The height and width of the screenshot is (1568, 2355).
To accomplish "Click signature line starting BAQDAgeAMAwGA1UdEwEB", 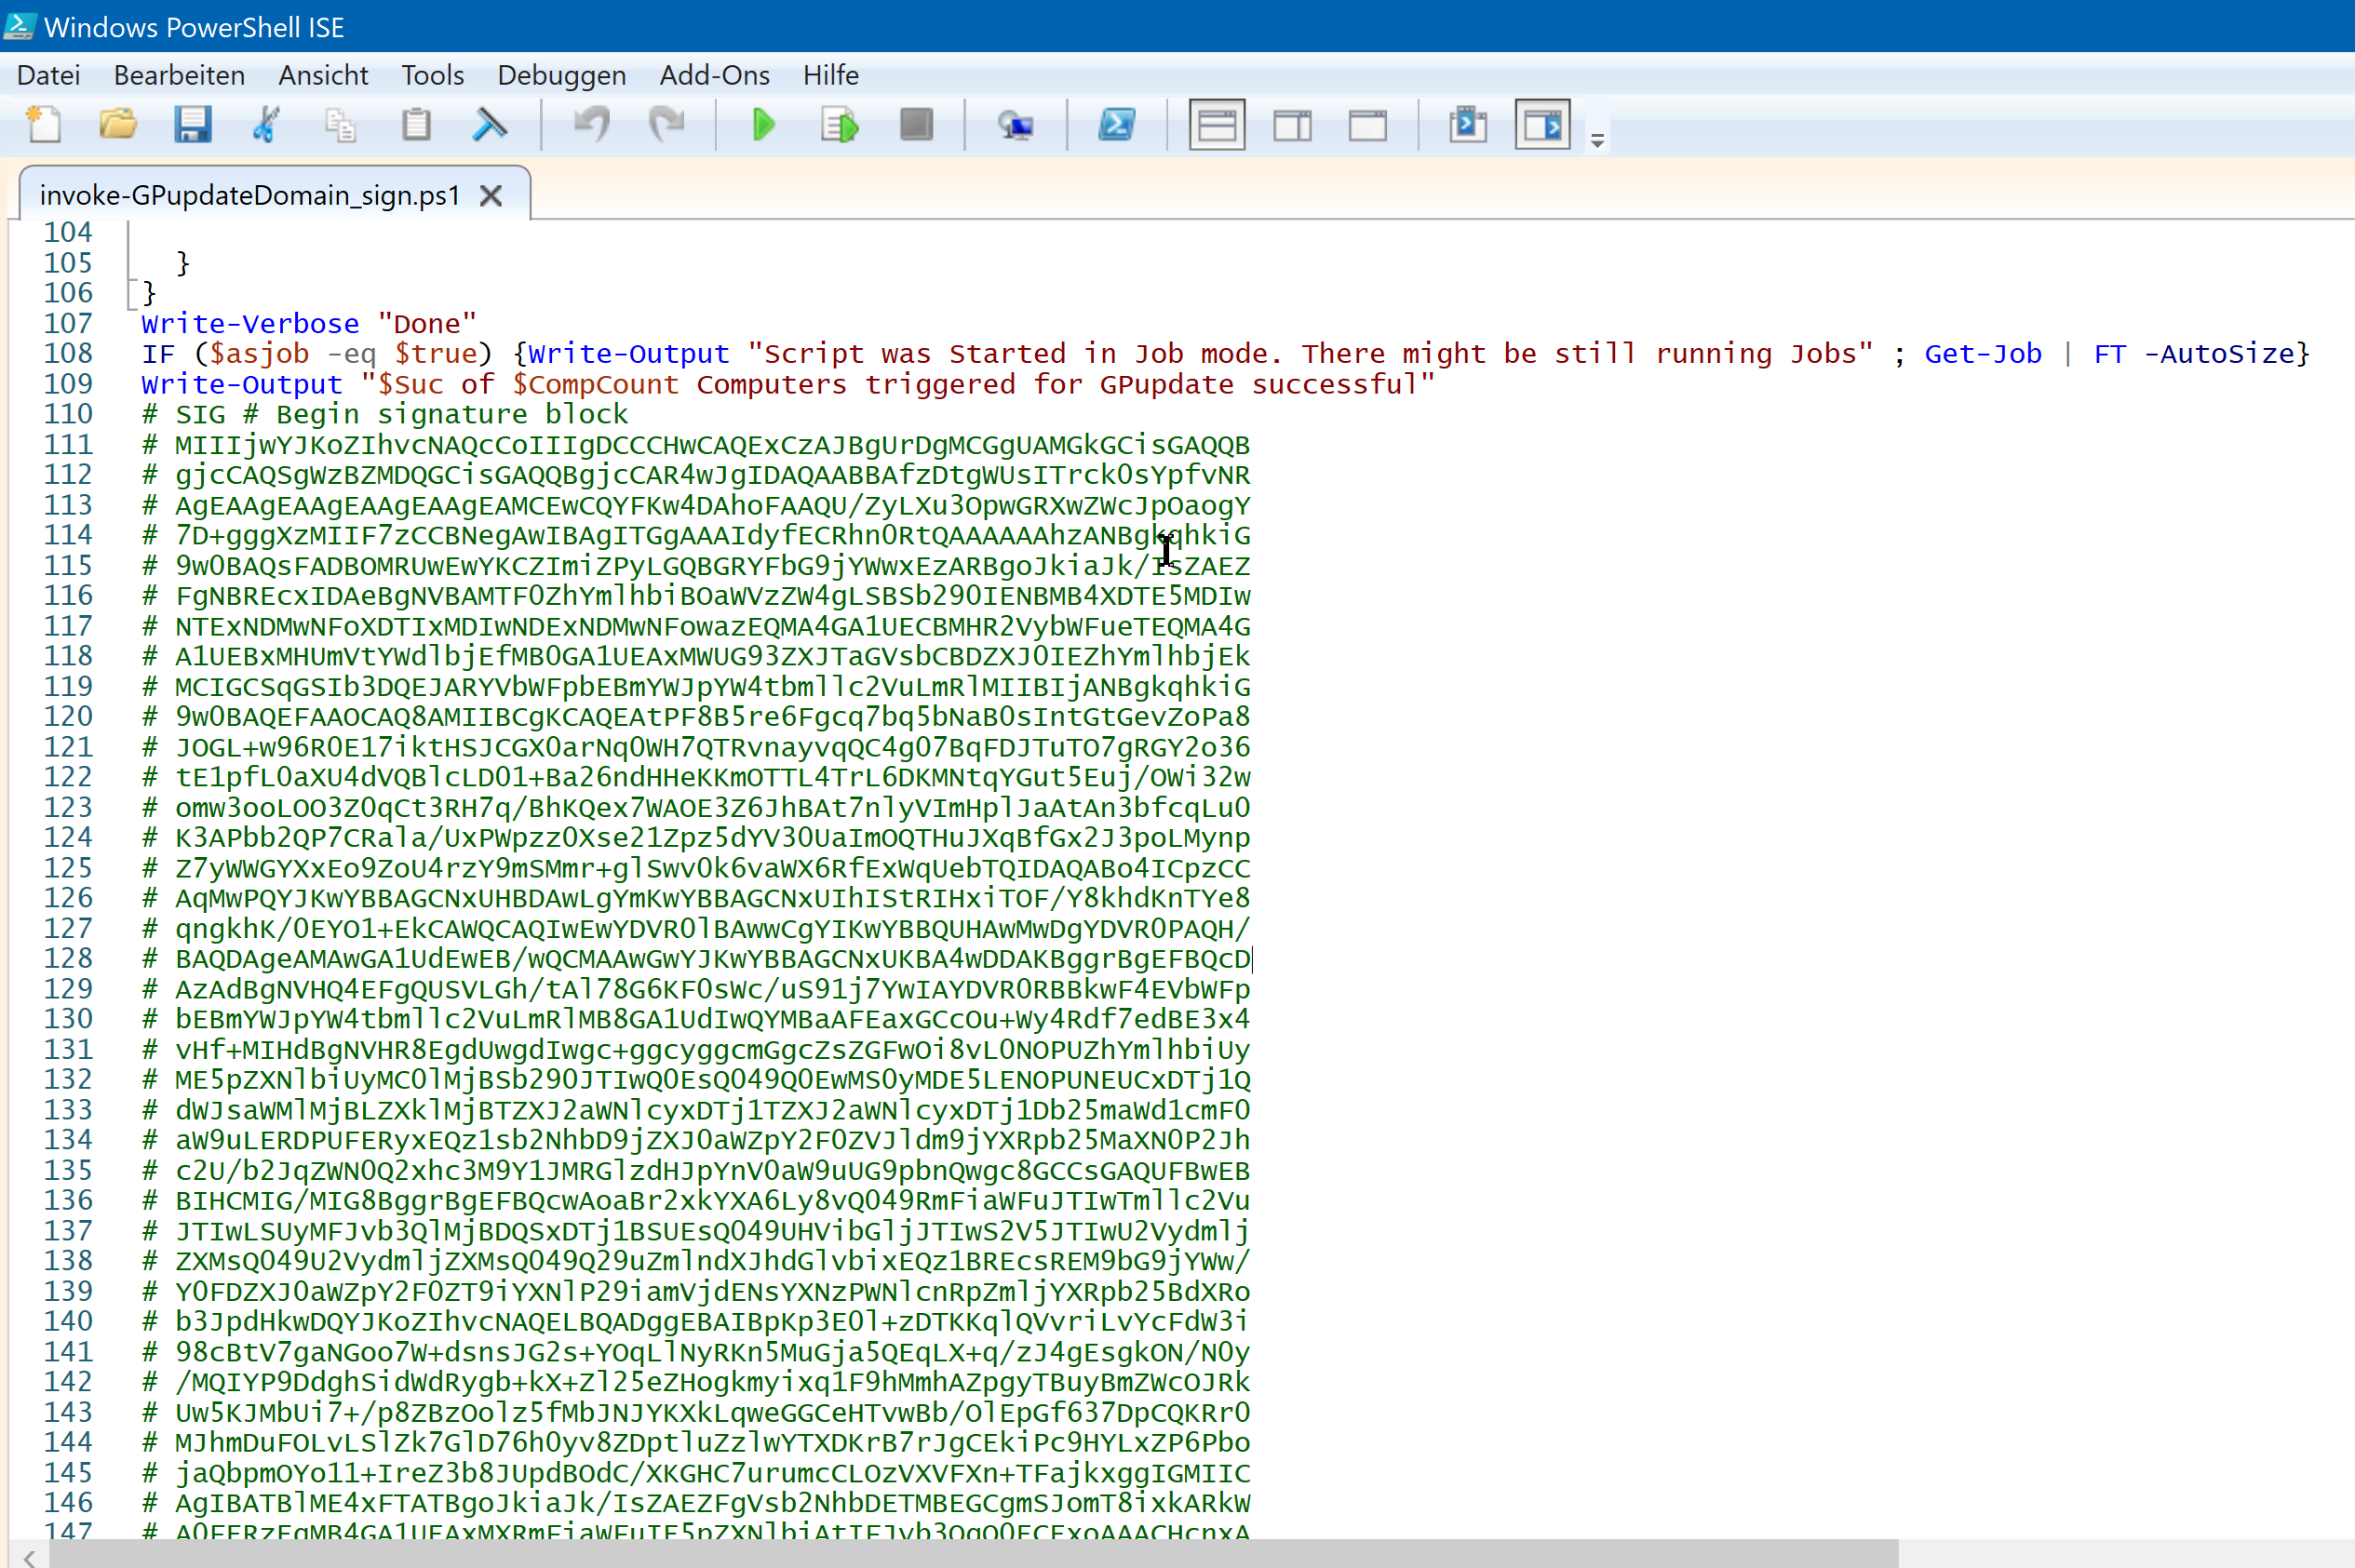I will 696,958.
